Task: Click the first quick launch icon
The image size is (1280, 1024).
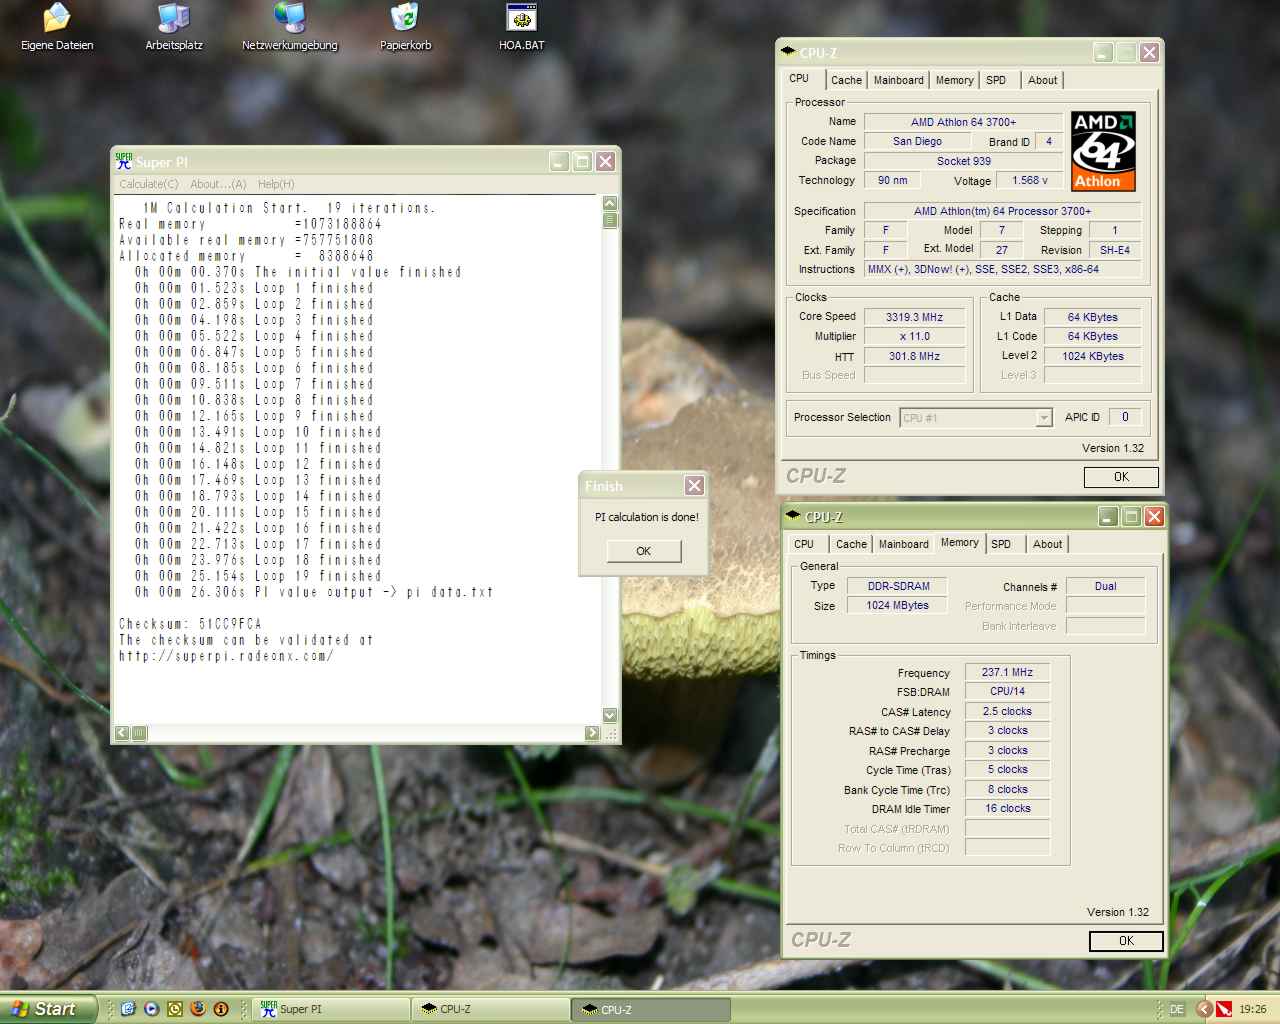Action: 128,1009
